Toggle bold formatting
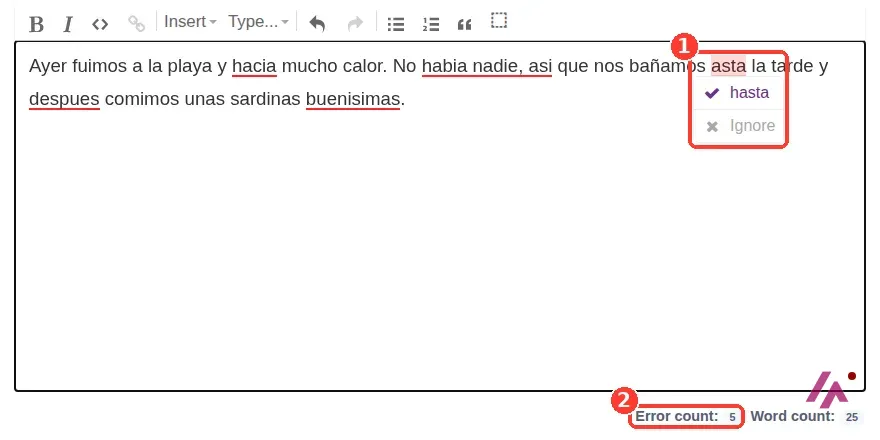This screenshot has height=440, width=880. (x=36, y=24)
